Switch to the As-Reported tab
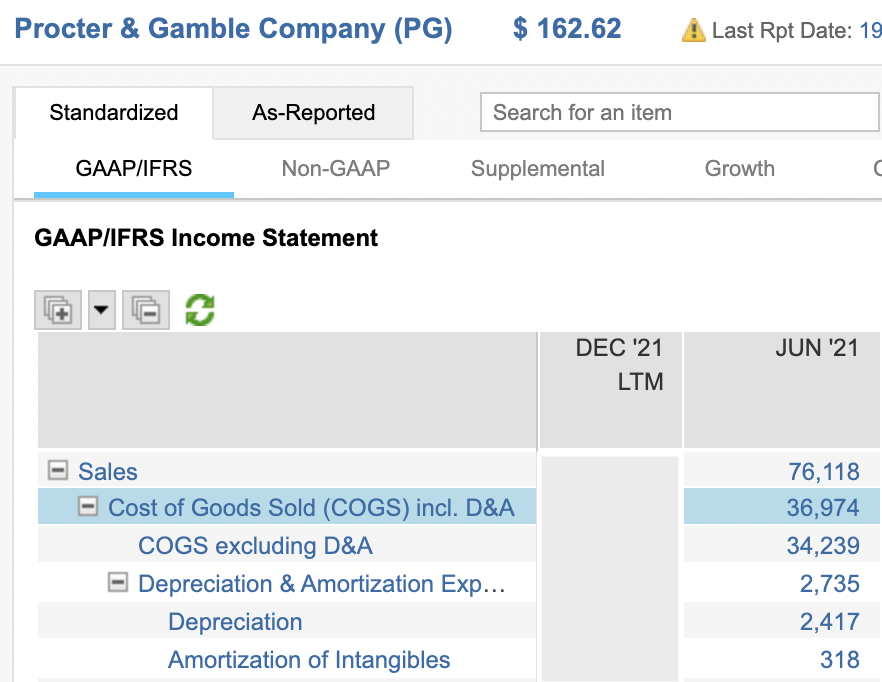 [313, 113]
